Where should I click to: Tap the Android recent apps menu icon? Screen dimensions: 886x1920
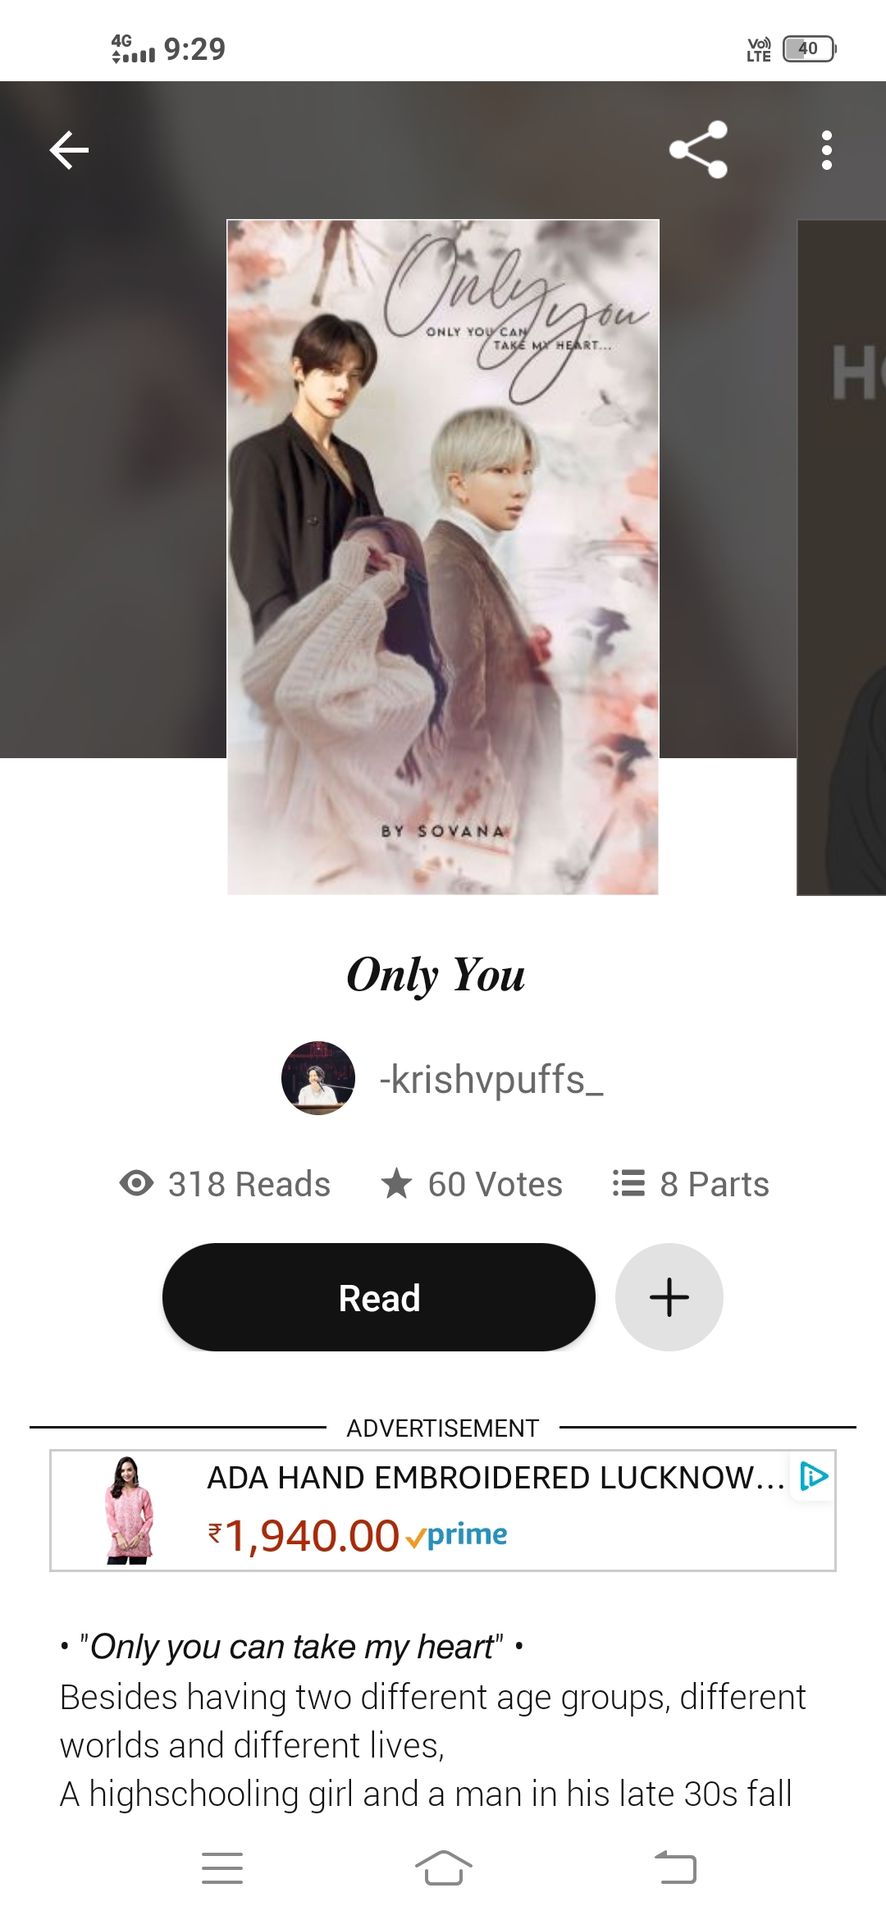[222, 1867]
